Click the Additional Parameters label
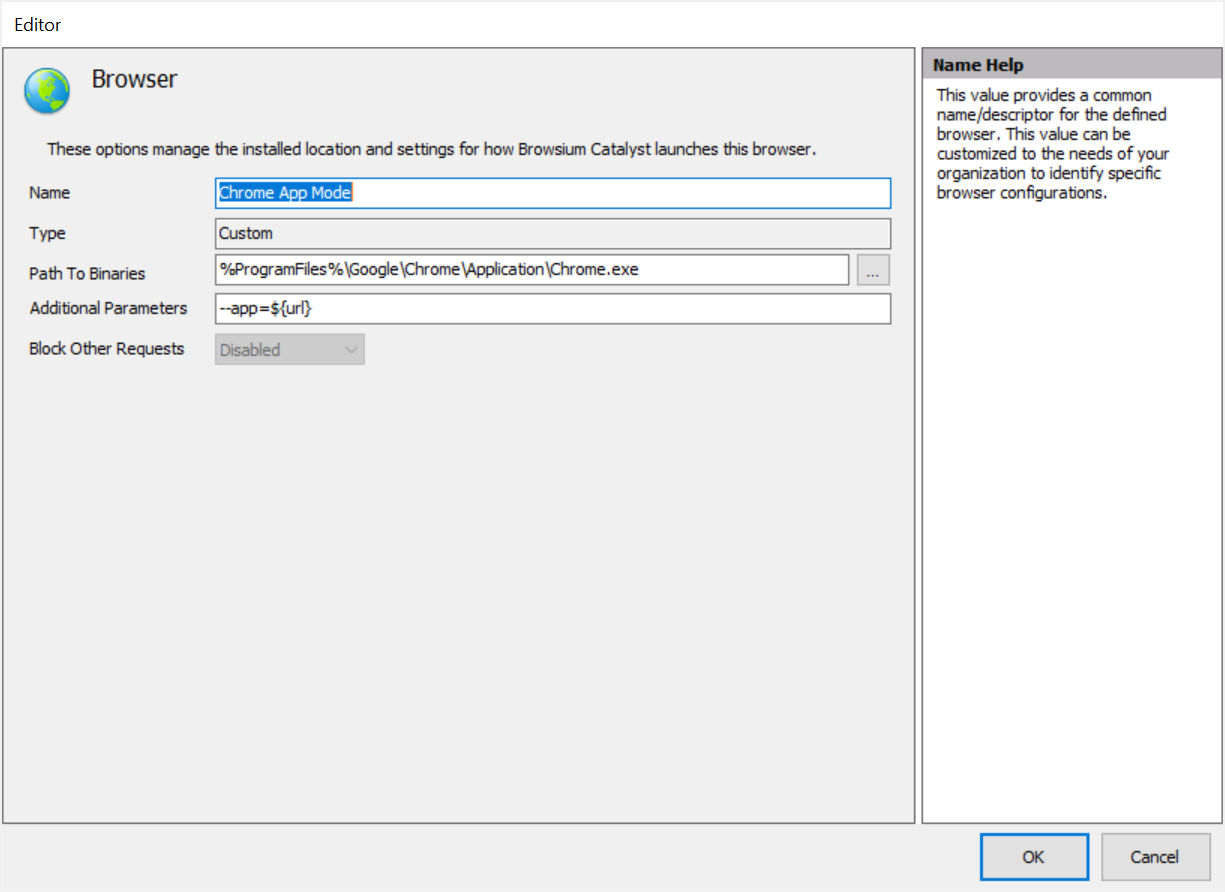Screen dimensions: 1225x892 coord(108,308)
